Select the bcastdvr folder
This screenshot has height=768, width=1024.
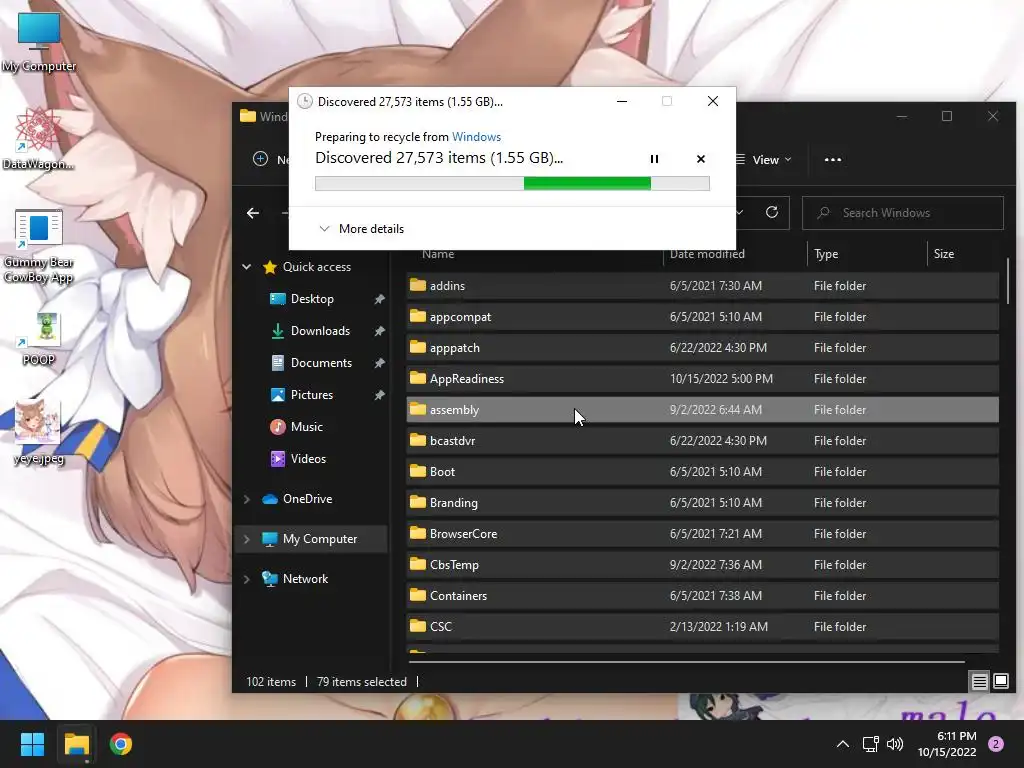click(702, 441)
